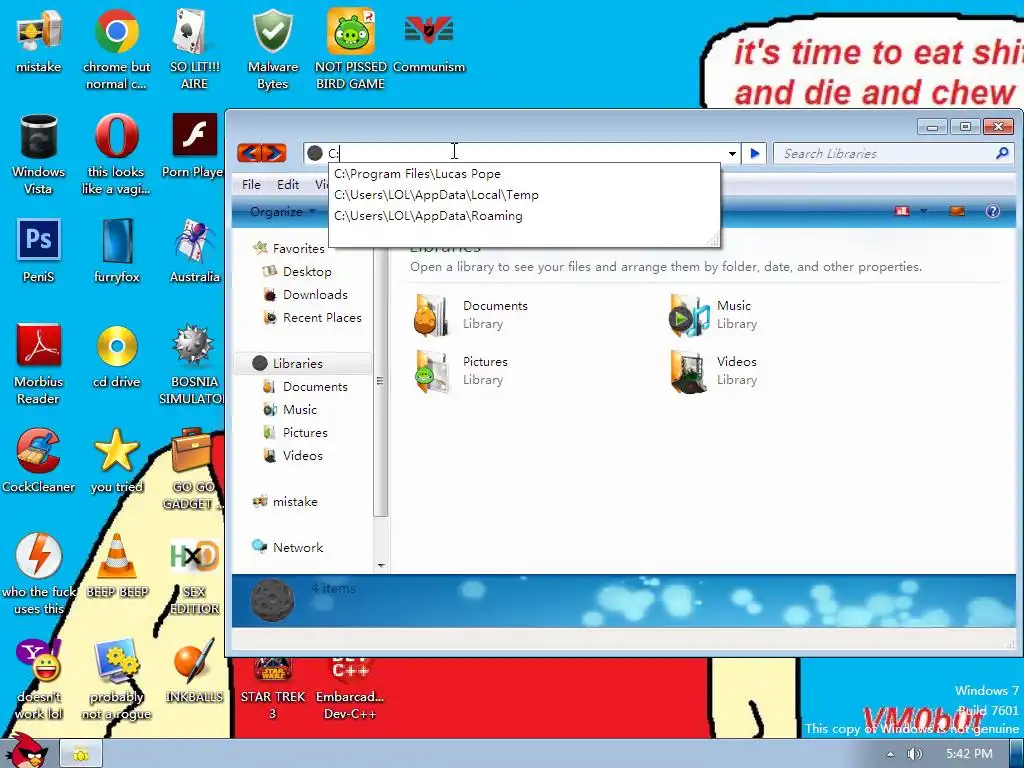1024x768 pixels.
Task: Open the Organize dropdown menu
Action: tap(282, 212)
